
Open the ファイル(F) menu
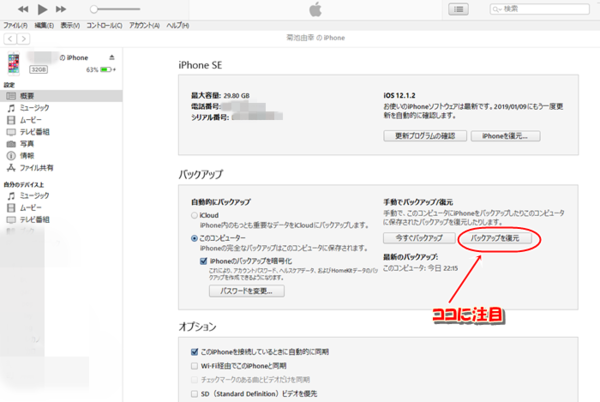coord(15,25)
